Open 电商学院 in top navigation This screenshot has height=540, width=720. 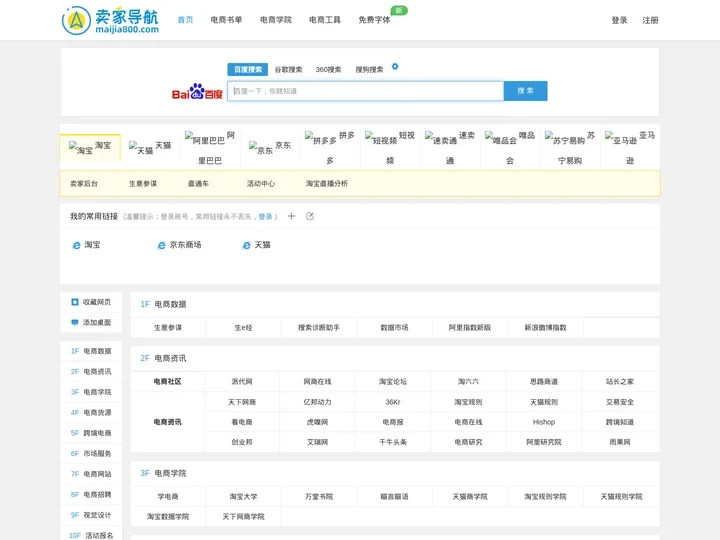click(x=276, y=20)
